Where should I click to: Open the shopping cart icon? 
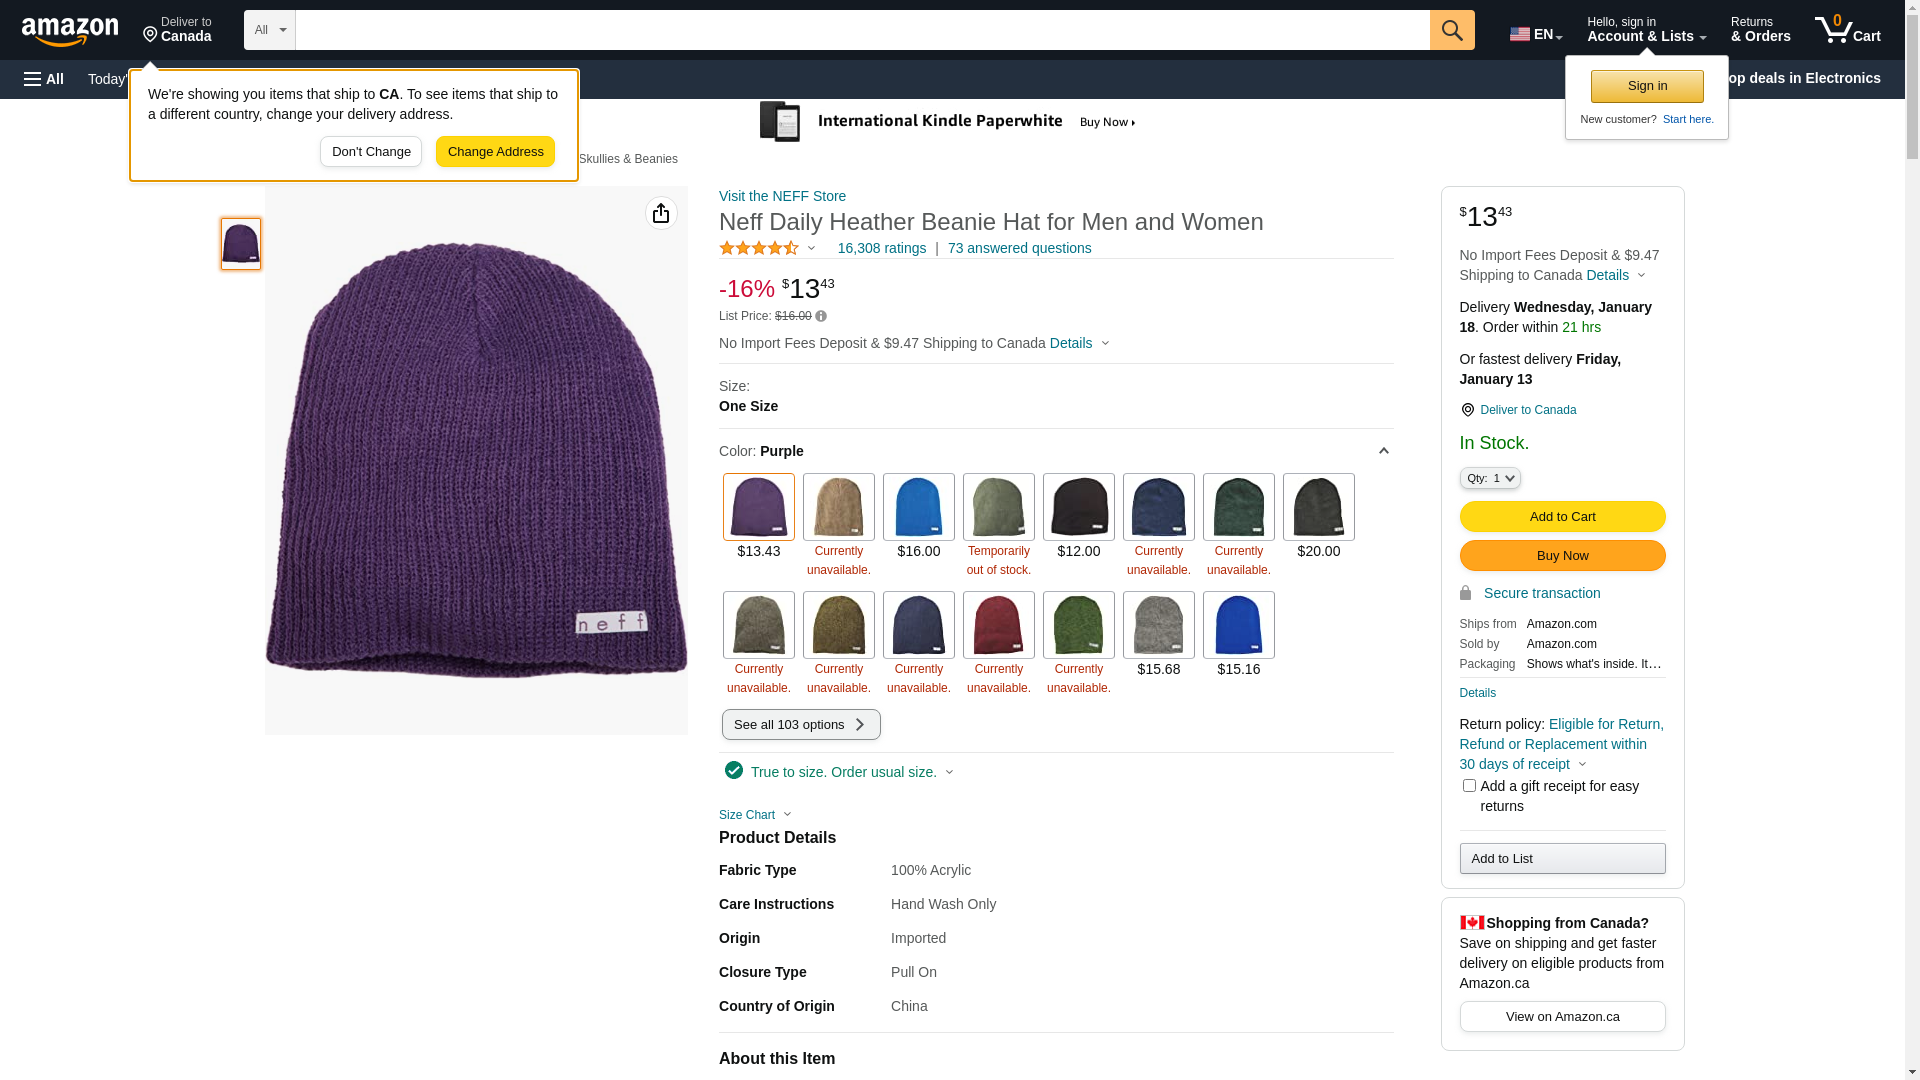[1847, 30]
